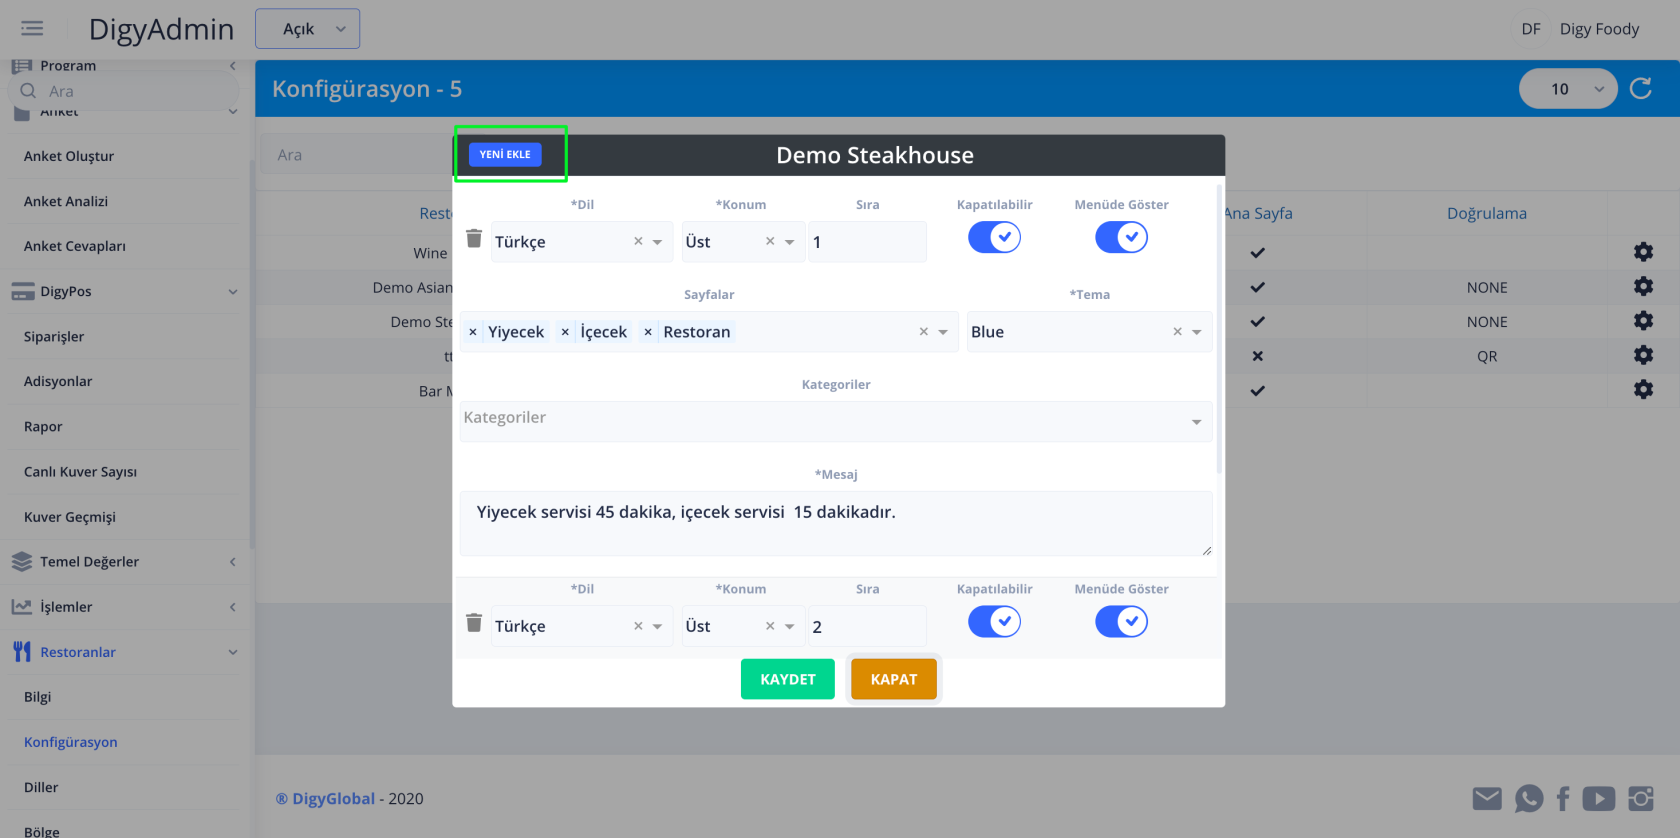Toggle second row Kapatılabilir switch
This screenshot has width=1680, height=838.
point(994,622)
